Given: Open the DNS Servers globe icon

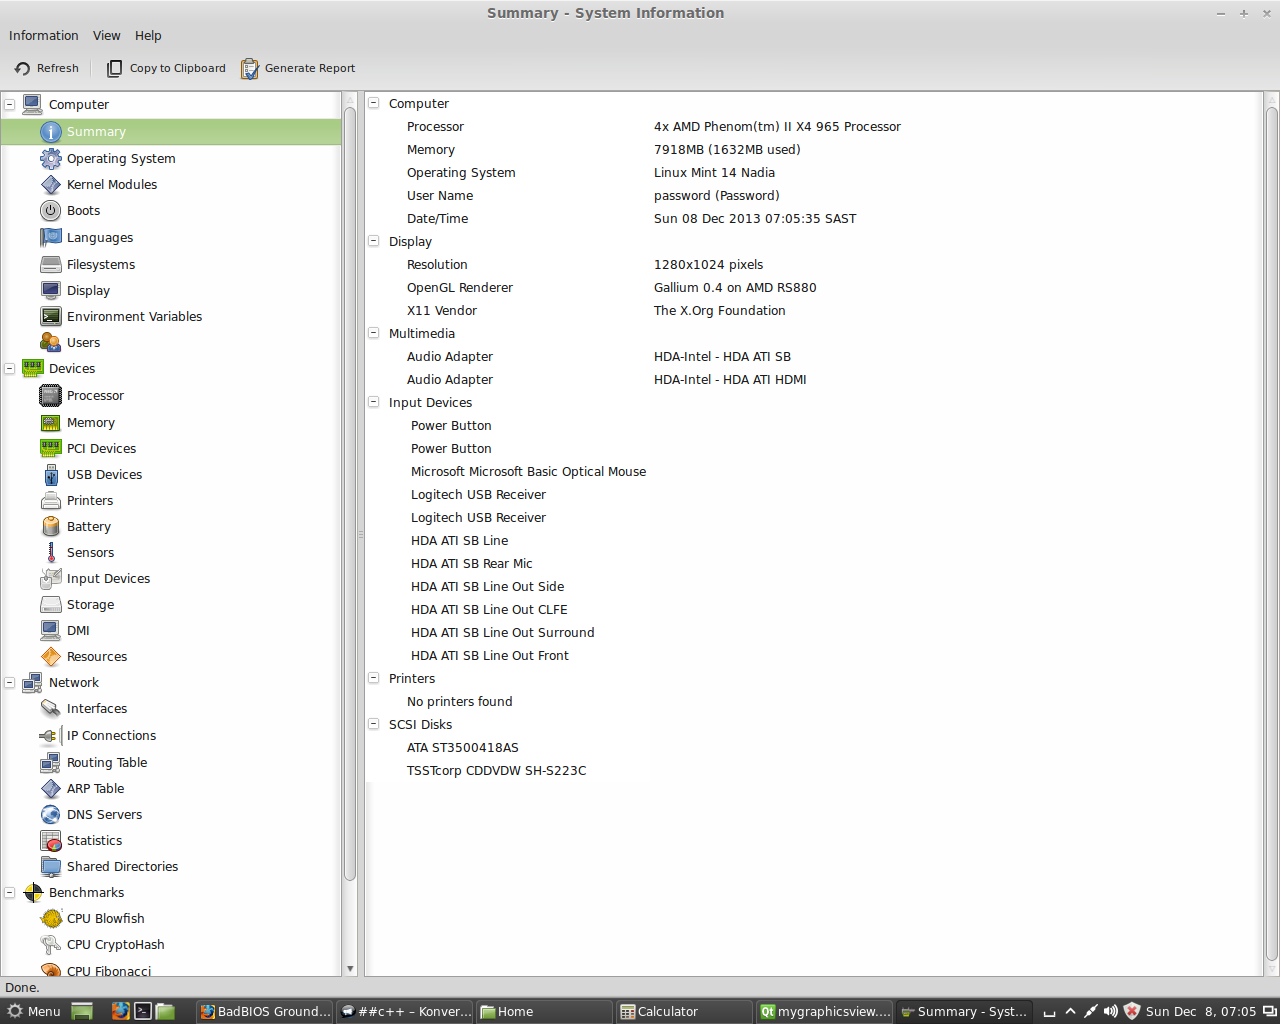Looking at the screenshot, I should 51,814.
